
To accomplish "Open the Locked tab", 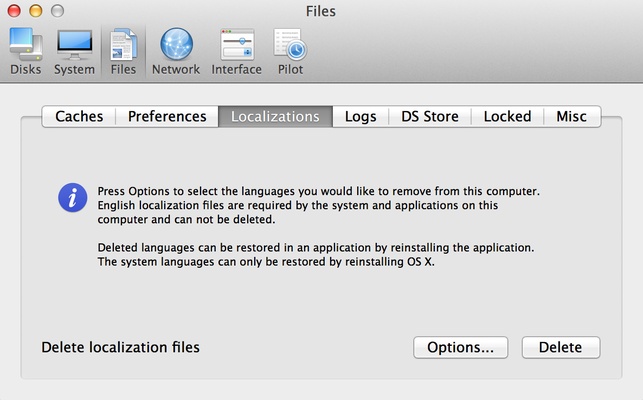I will 507,116.
